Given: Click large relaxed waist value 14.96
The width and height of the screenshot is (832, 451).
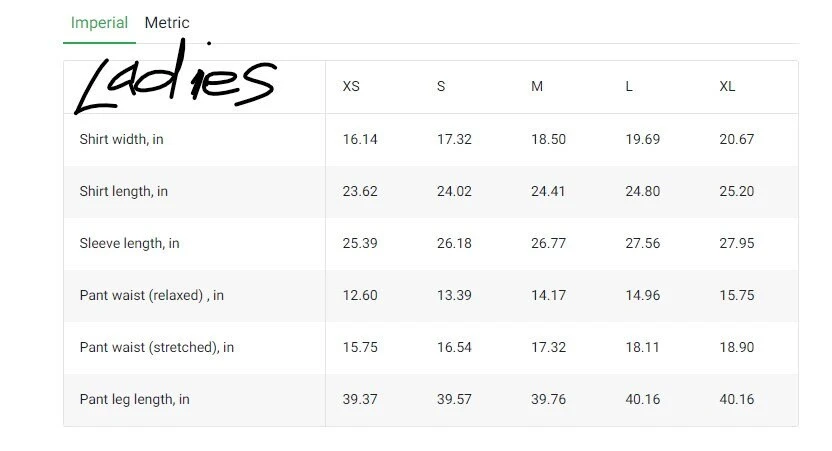Looking at the screenshot, I should pos(642,296).
